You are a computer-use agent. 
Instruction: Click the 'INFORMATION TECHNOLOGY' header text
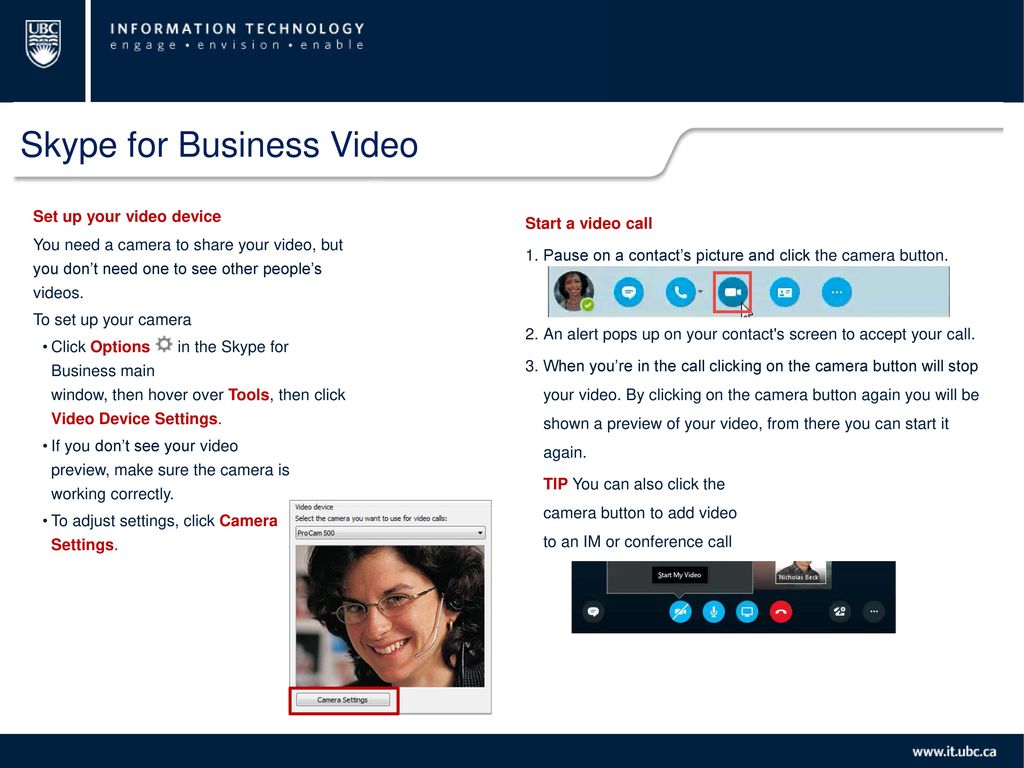(237, 29)
